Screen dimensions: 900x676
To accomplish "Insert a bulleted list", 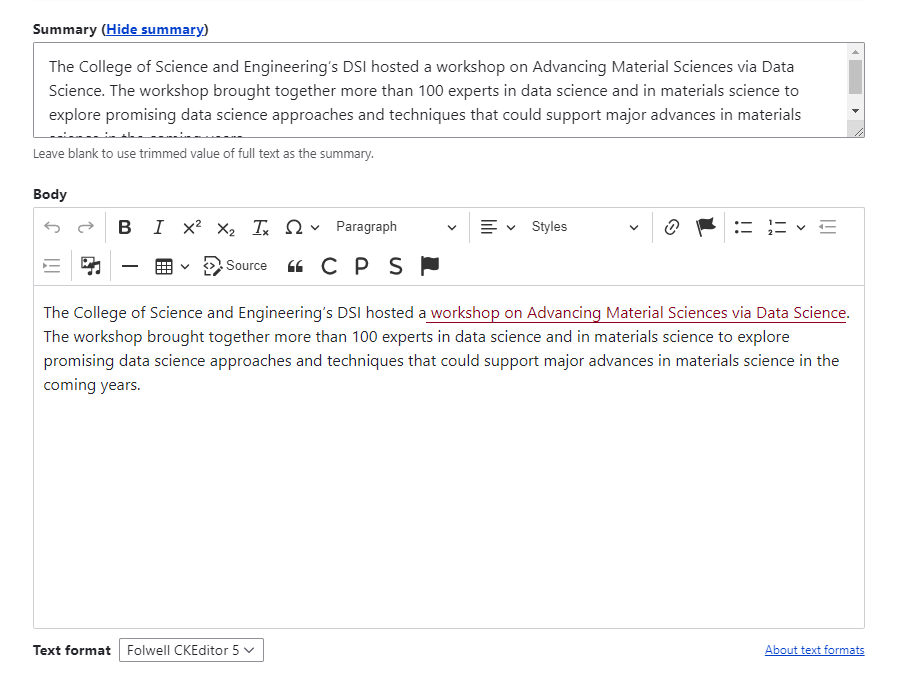I will (x=743, y=227).
